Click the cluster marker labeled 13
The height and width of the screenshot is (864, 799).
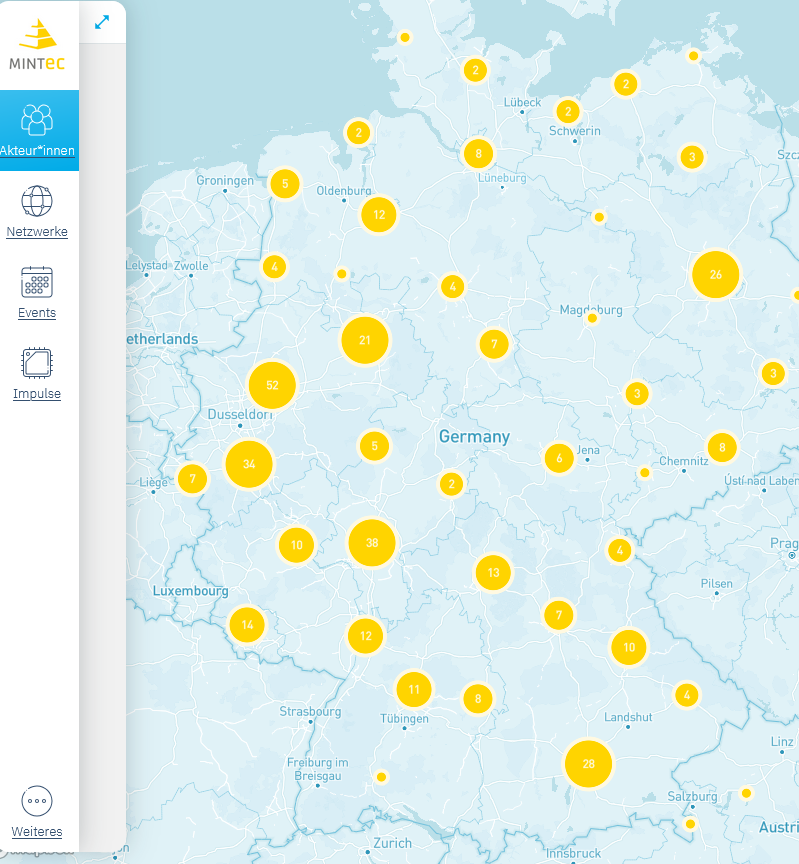pyautogui.click(x=493, y=573)
